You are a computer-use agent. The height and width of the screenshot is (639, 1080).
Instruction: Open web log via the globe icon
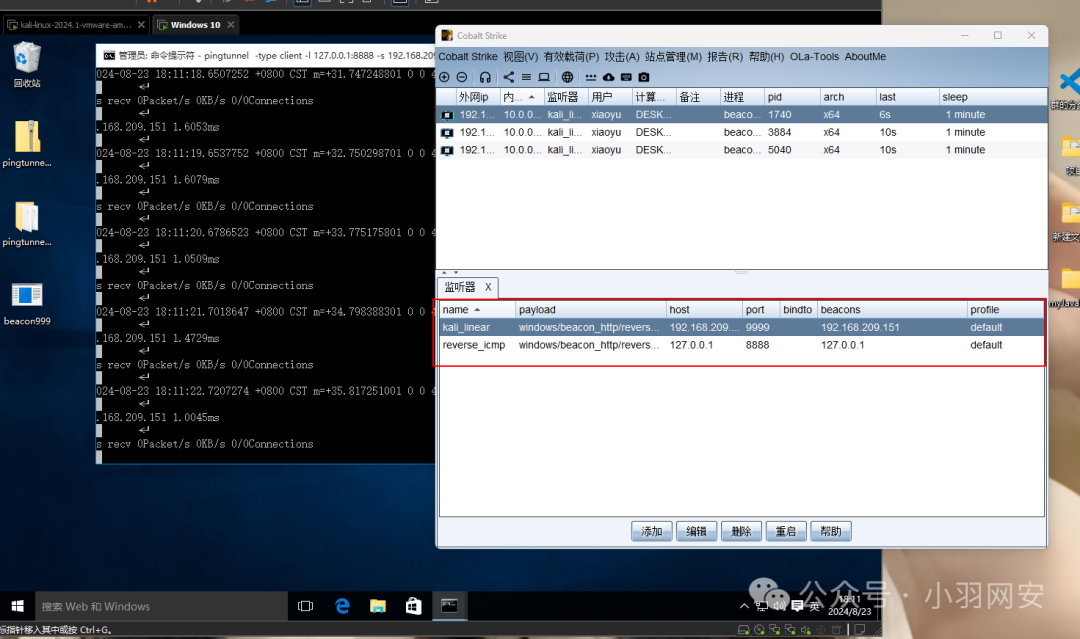tap(568, 77)
